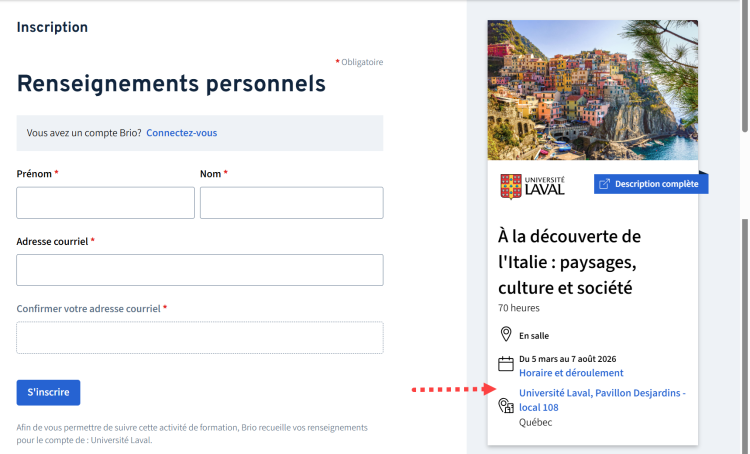Image resolution: width=750 pixels, height=454 pixels.
Task: Click the calendar icon beside the dates
Action: (506, 364)
